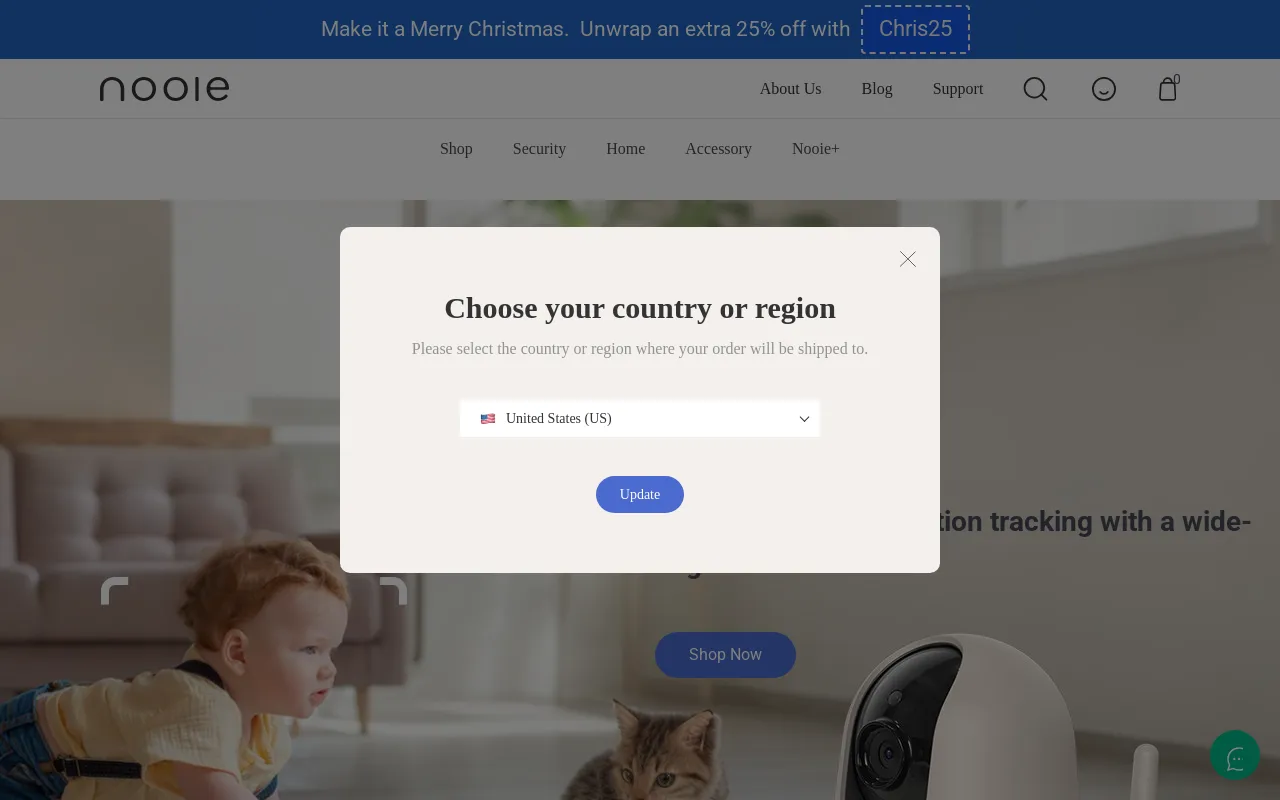
Task: Open the Blog link
Action: tap(877, 89)
